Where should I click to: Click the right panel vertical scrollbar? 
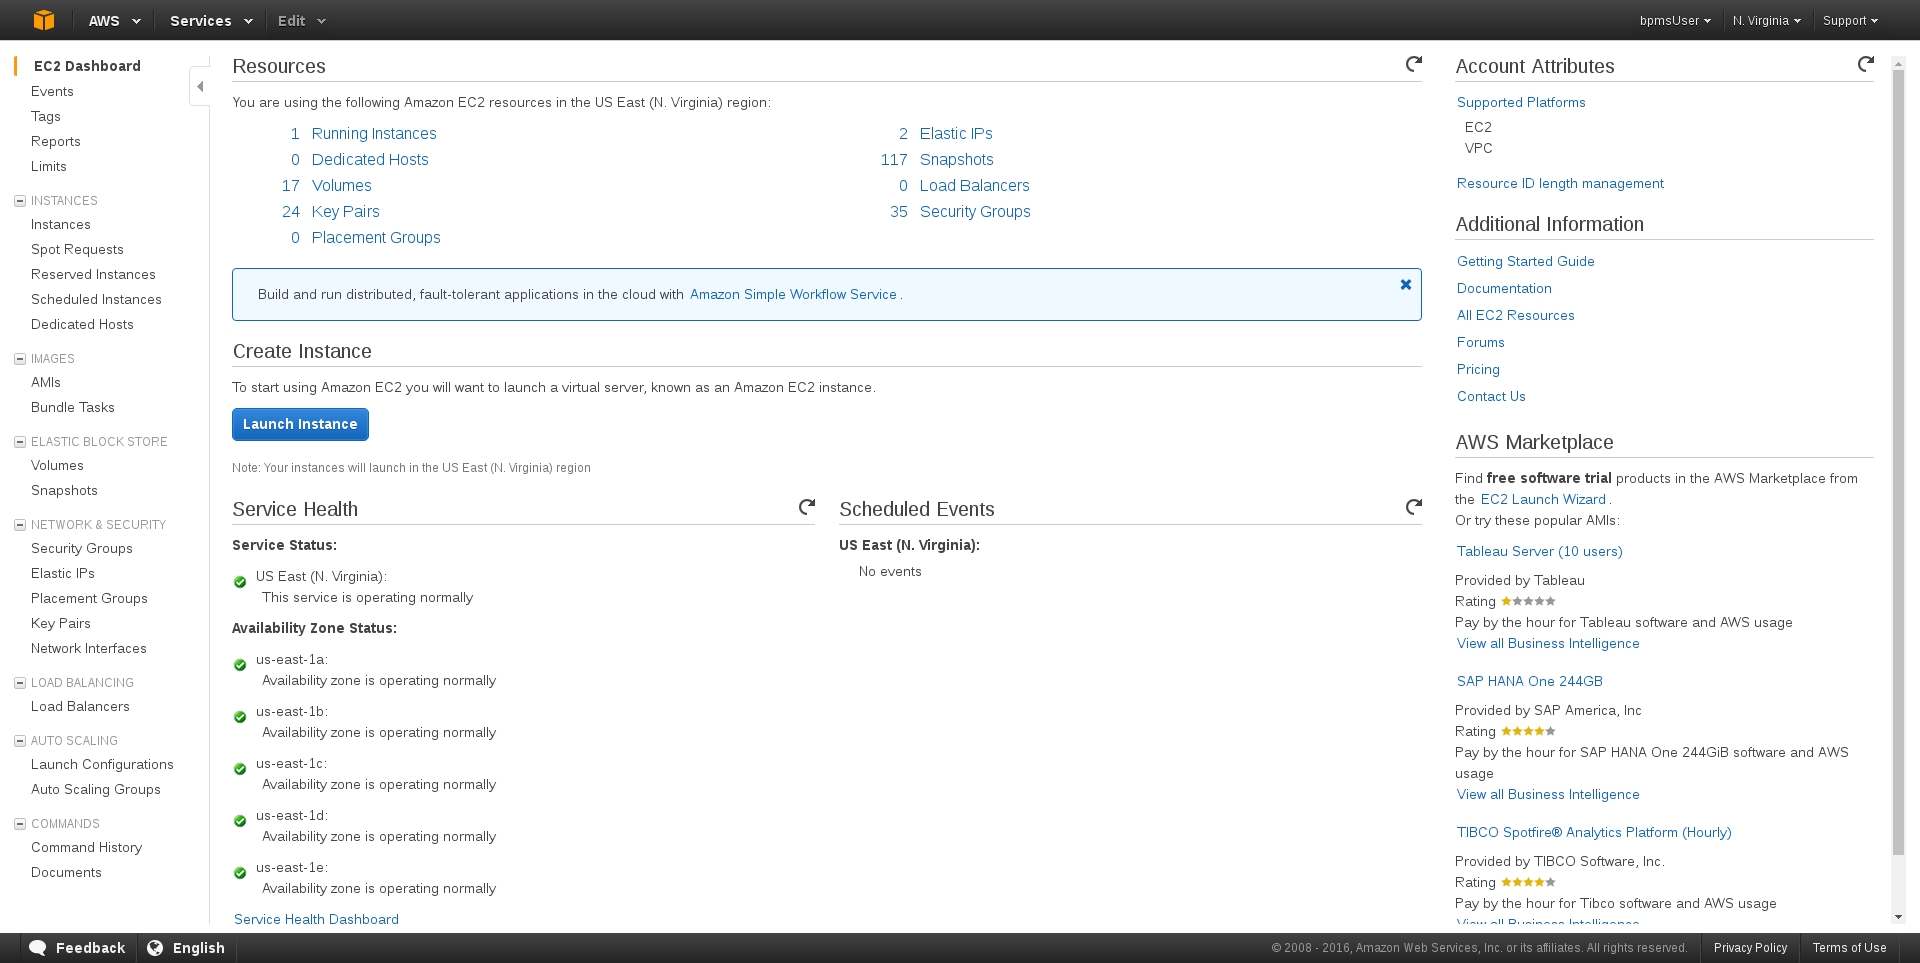(x=1898, y=462)
